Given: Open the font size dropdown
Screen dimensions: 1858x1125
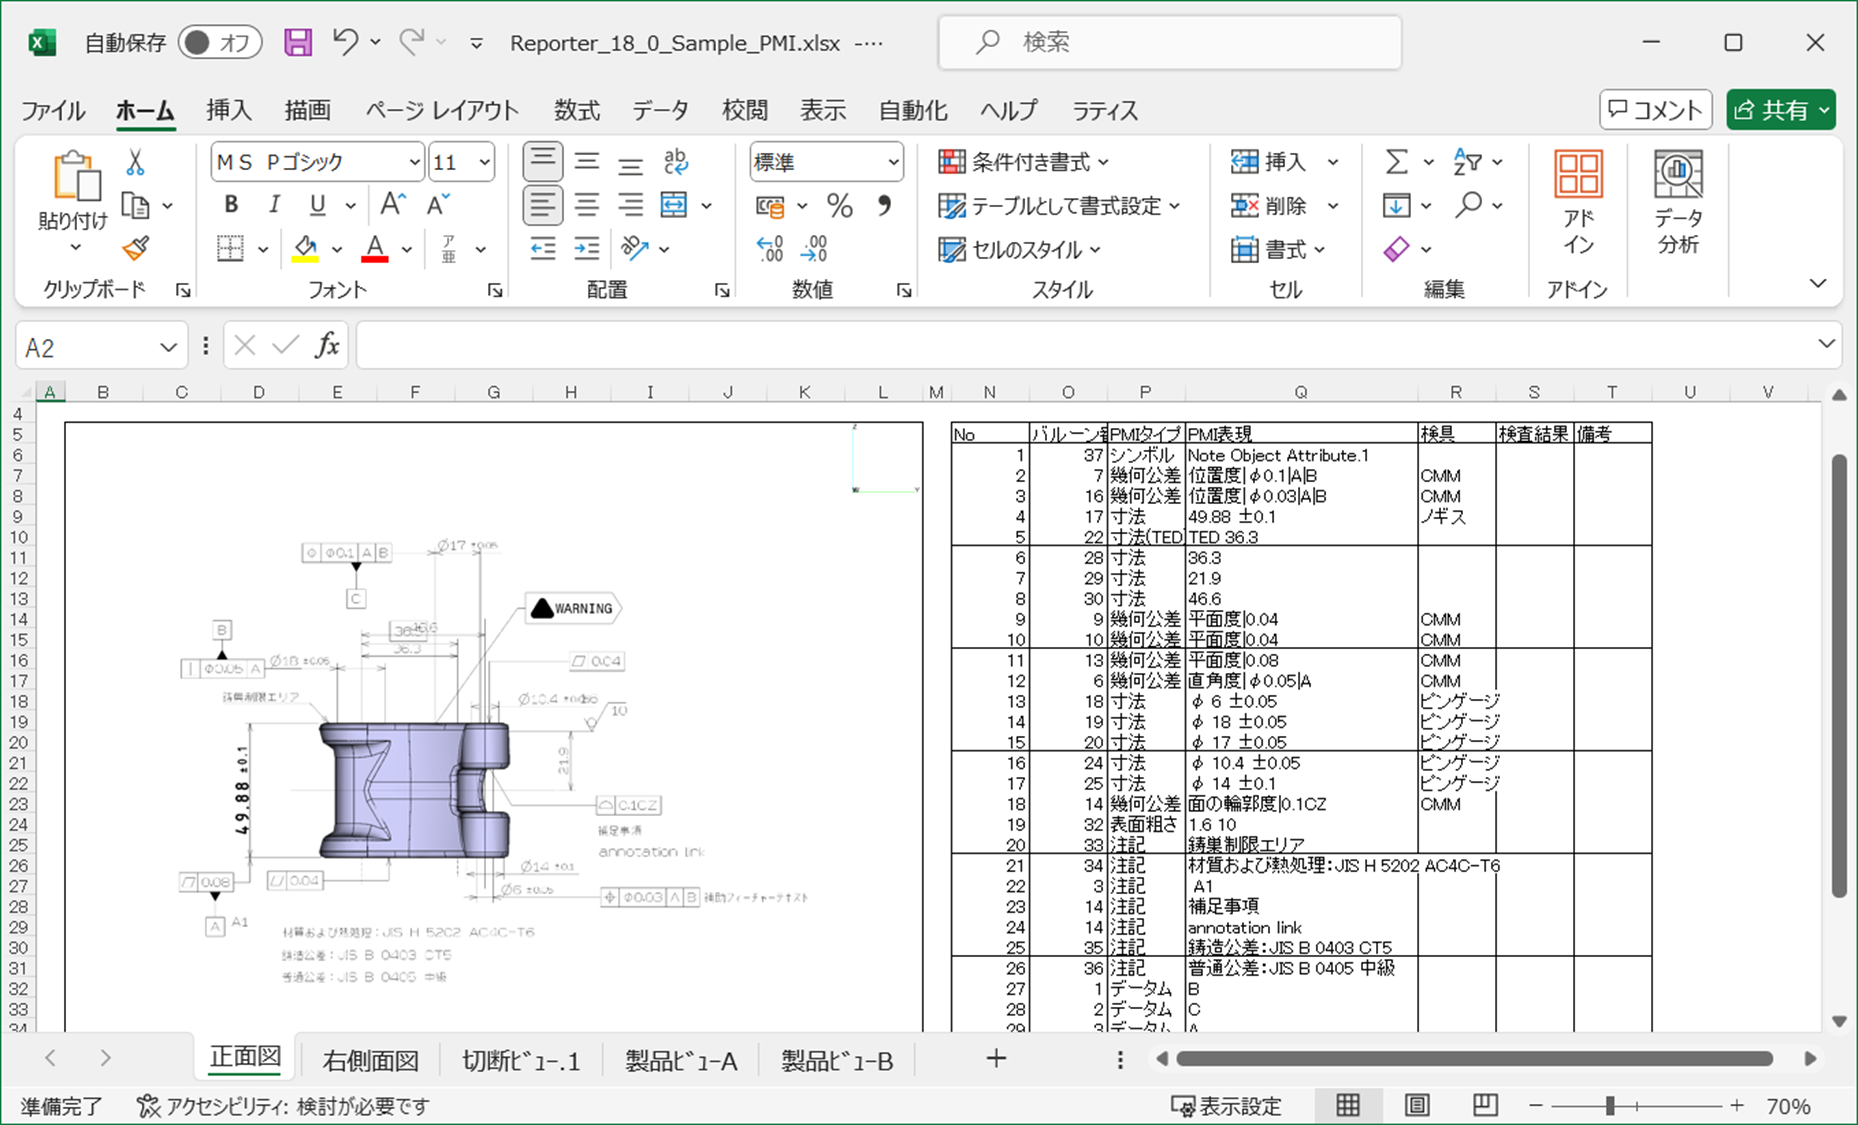Looking at the screenshot, I should (484, 162).
